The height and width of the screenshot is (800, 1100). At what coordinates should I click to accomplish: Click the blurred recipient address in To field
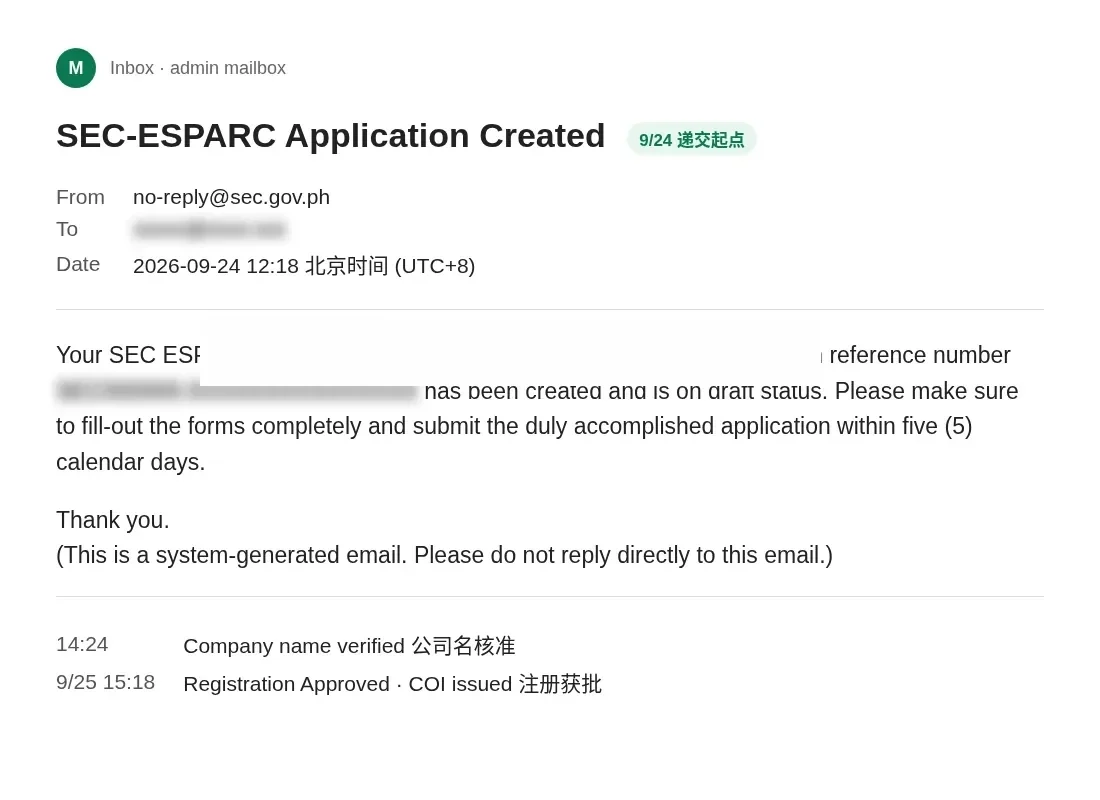[x=209, y=229]
